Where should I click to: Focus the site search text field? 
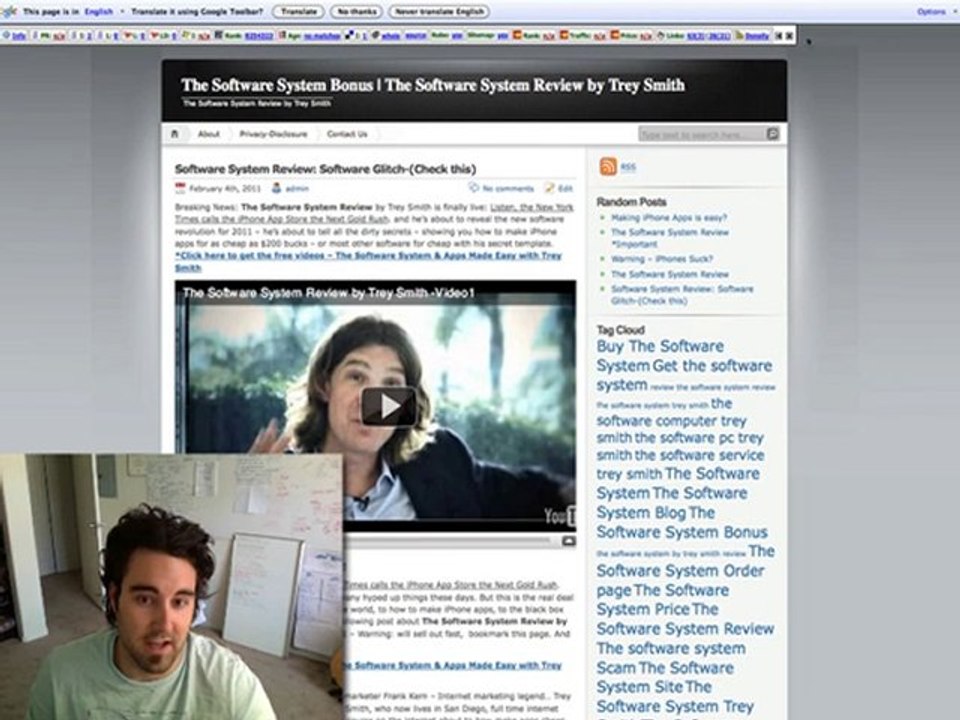tap(702, 134)
